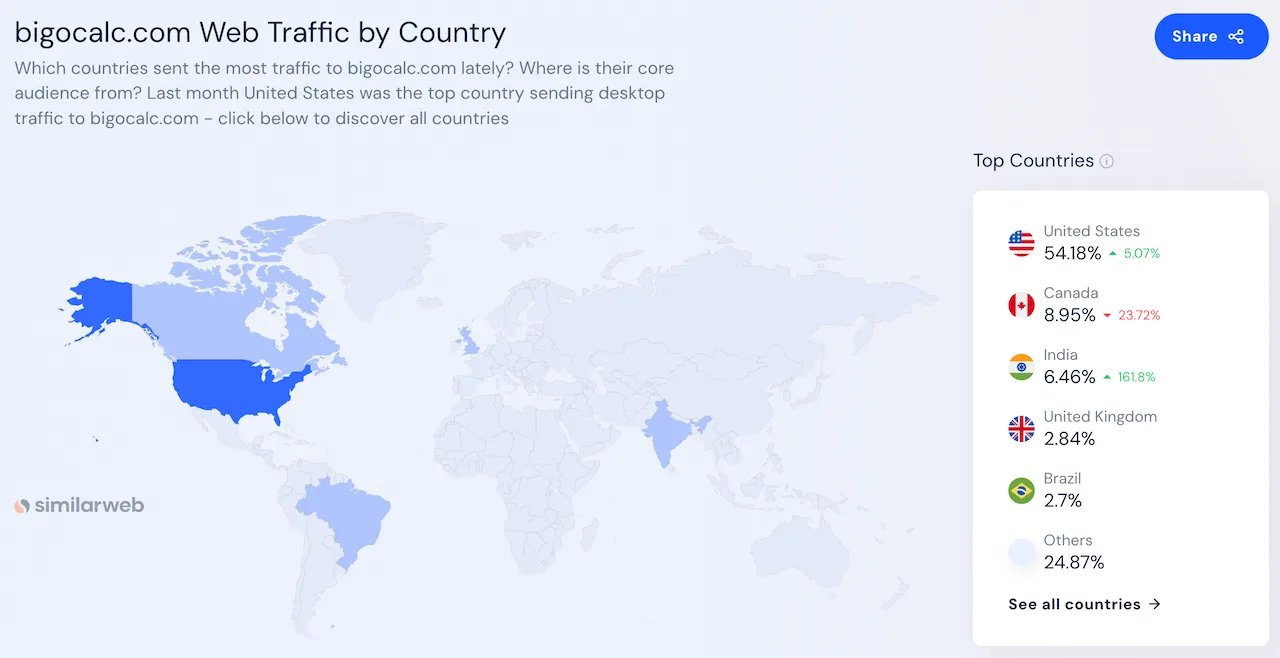Click the Brazil flag icon

[x=1021, y=491]
